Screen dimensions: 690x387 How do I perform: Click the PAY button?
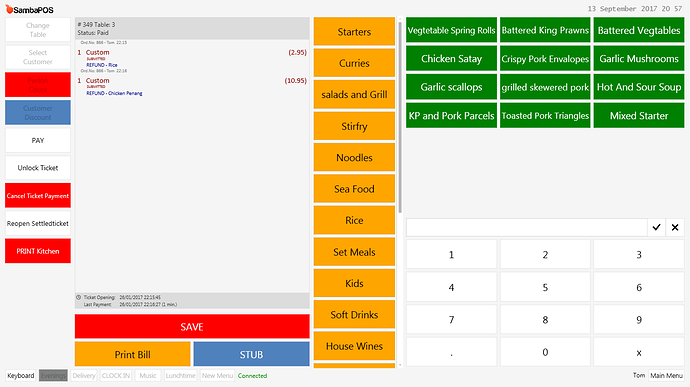[38, 140]
